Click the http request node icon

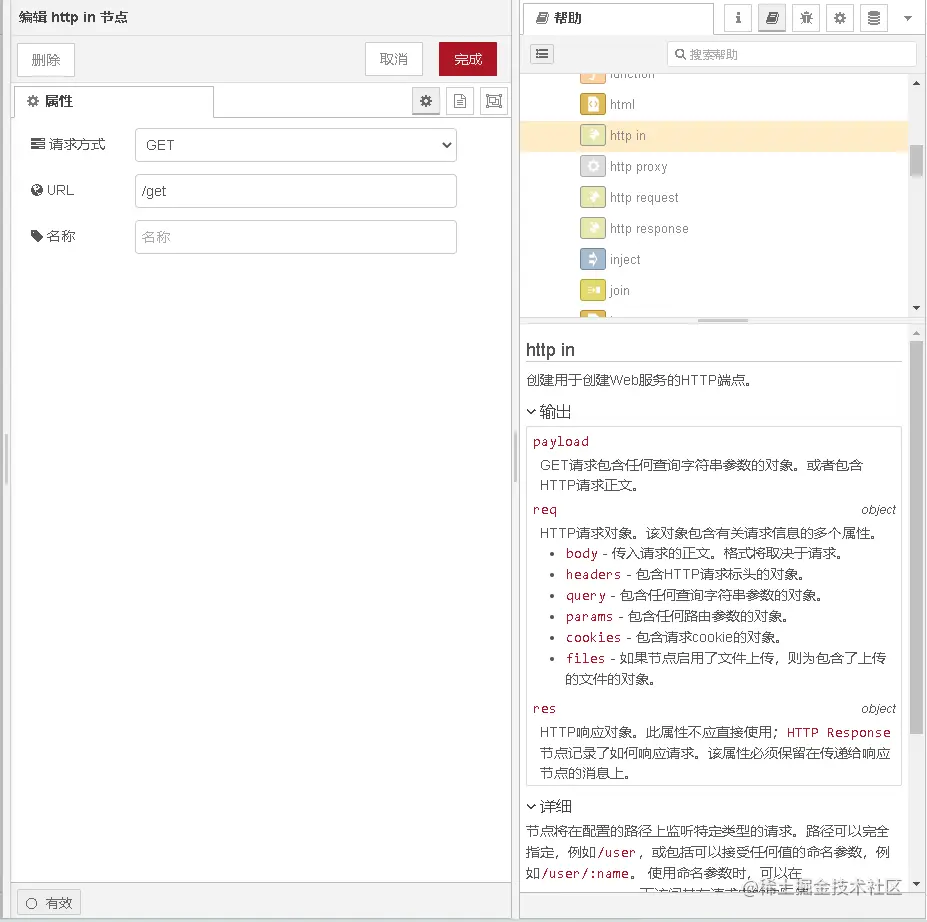point(593,197)
